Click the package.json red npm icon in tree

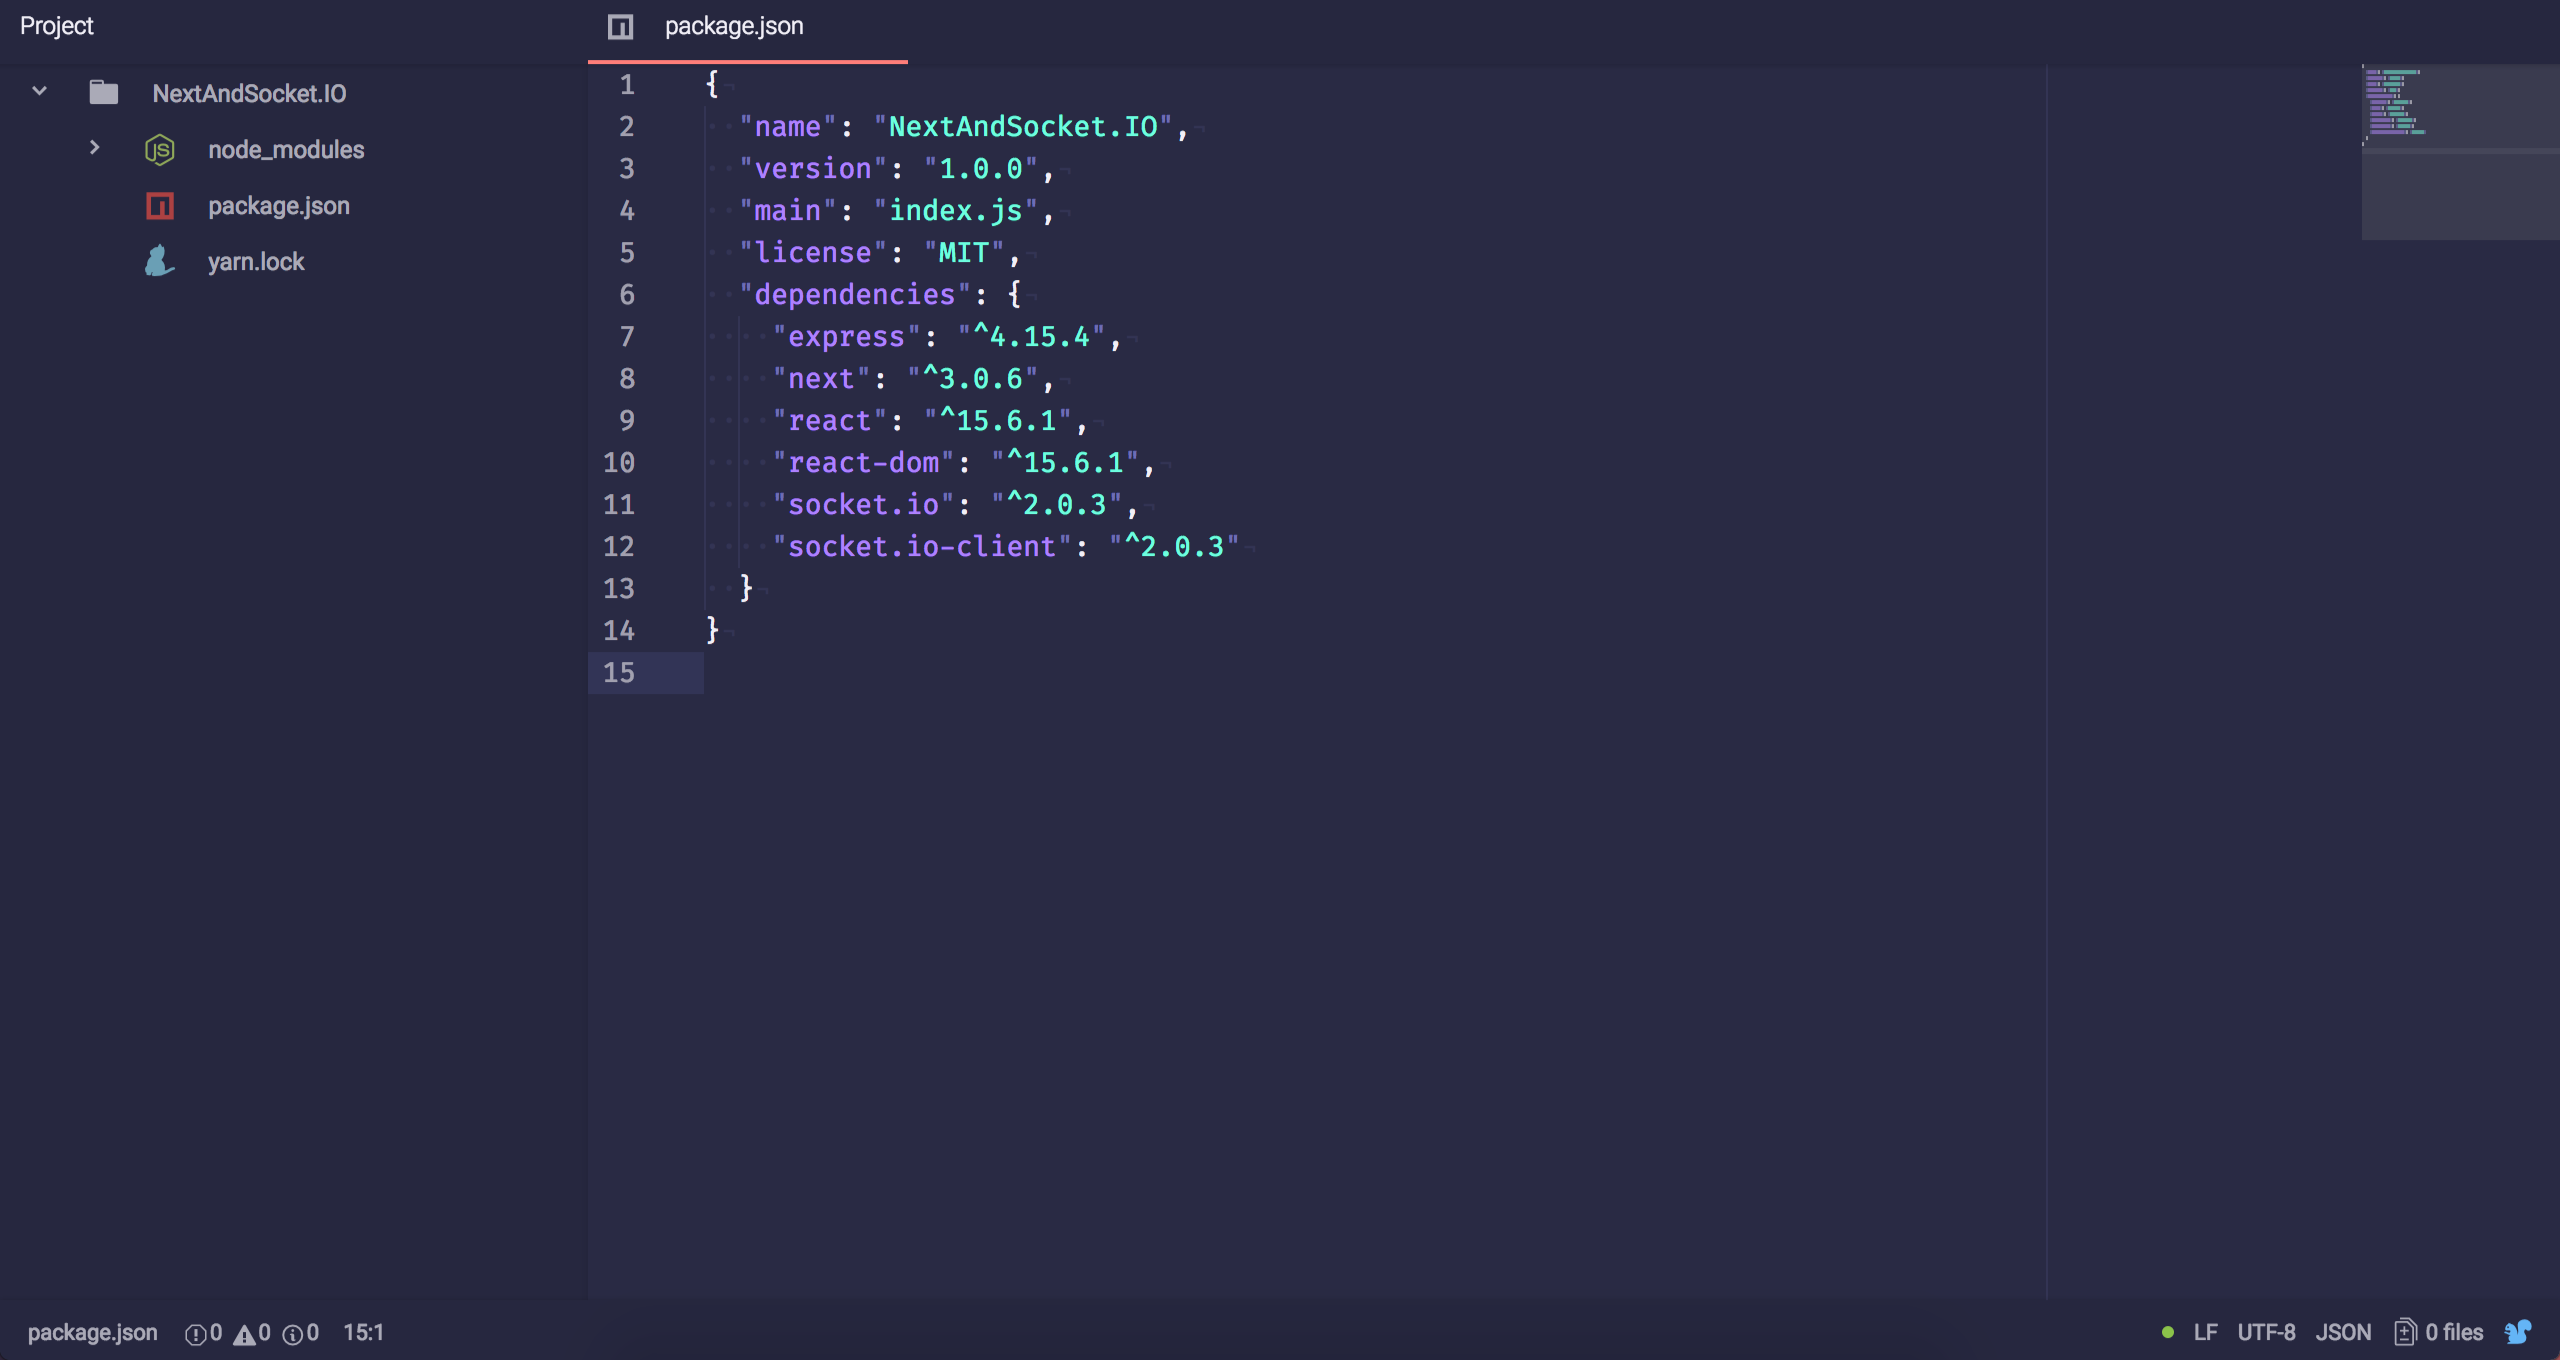pos(160,206)
